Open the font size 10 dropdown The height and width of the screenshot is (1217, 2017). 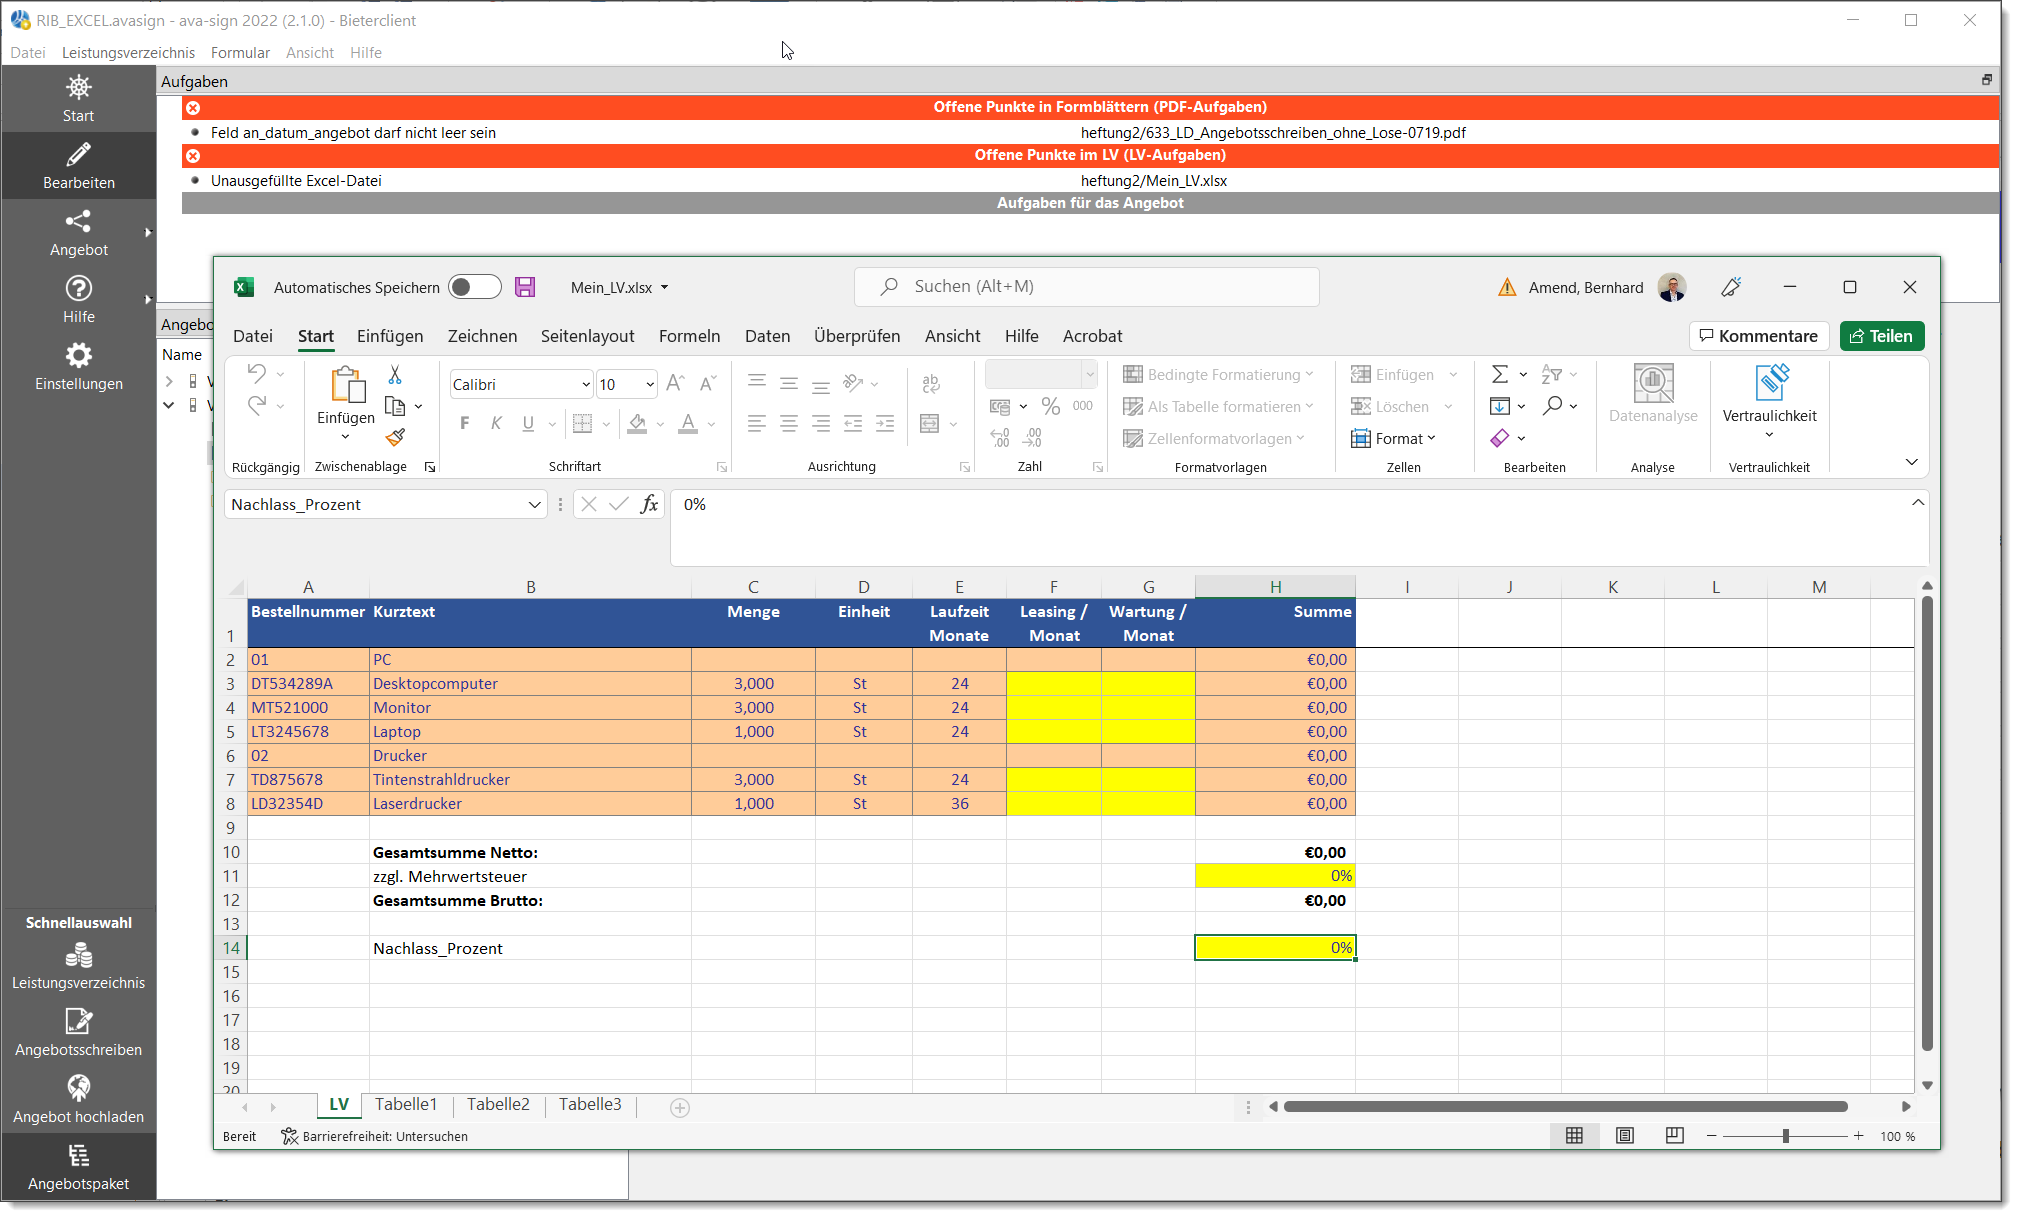(x=650, y=384)
